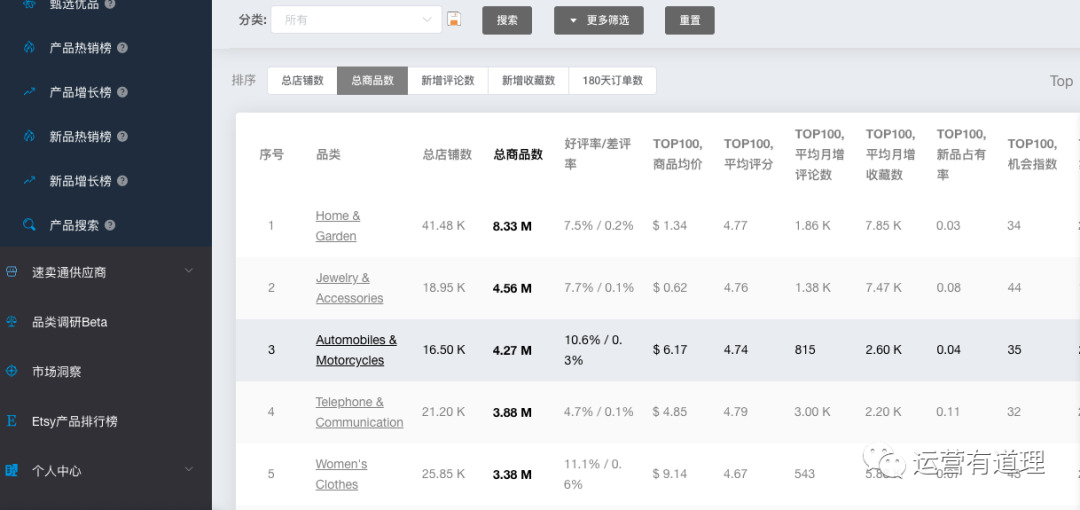Click the help icon after 新品增长榜

(122, 181)
